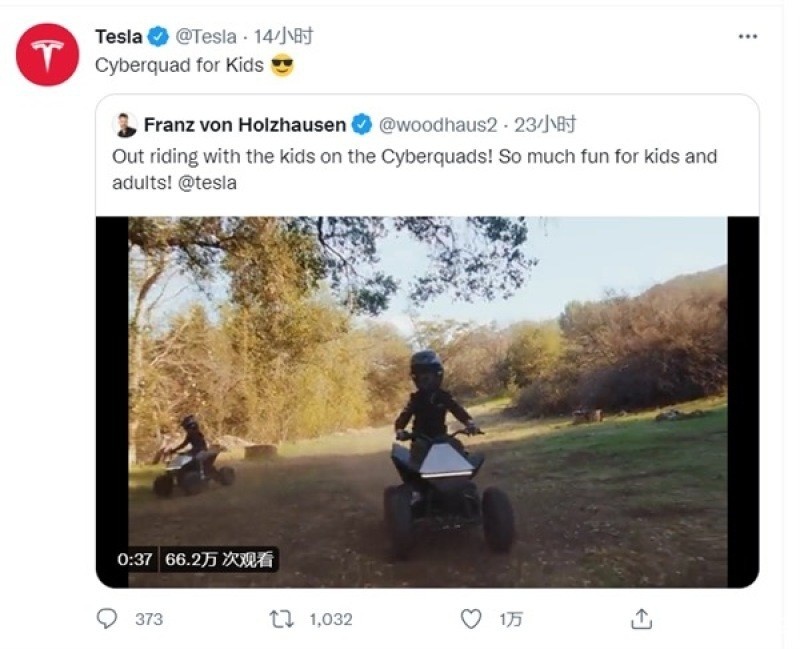Image resolution: width=800 pixels, height=649 pixels.
Task: Click the reply speech bubble icon
Action: tap(107, 619)
